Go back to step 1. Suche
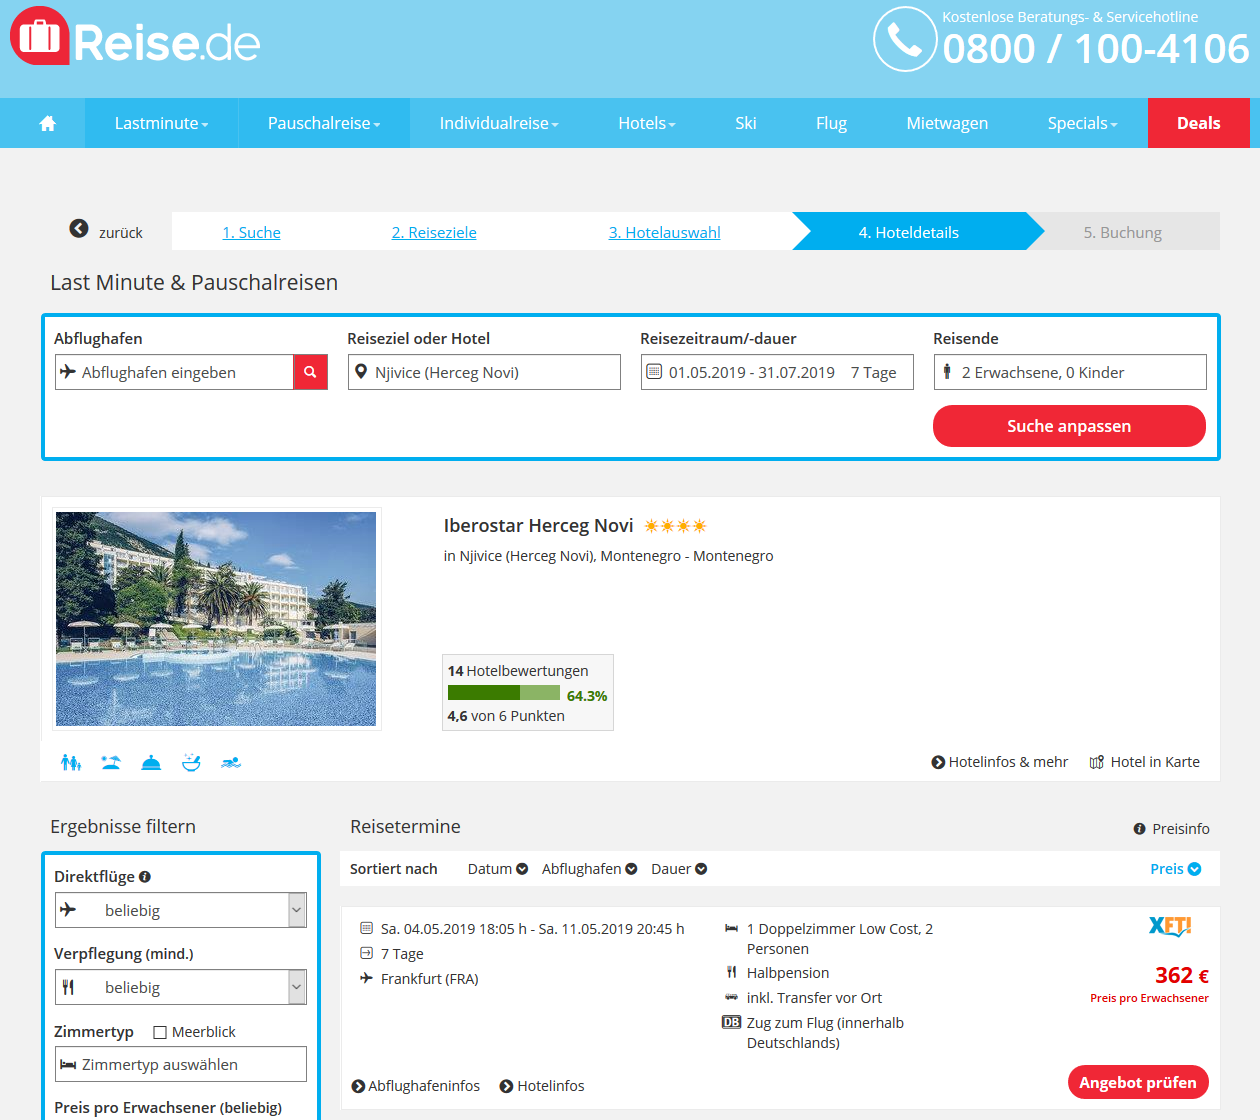The height and width of the screenshot is (1120, 1260). click(251, 232)
